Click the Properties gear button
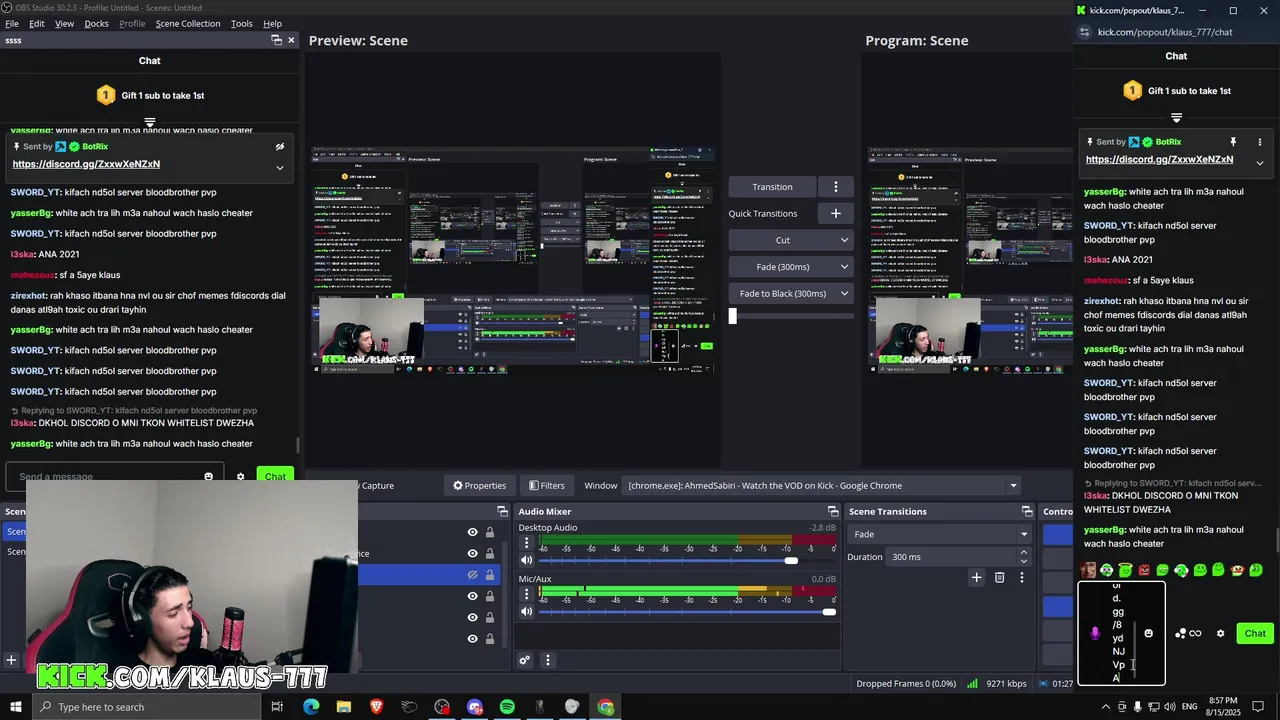 point(479,485)
